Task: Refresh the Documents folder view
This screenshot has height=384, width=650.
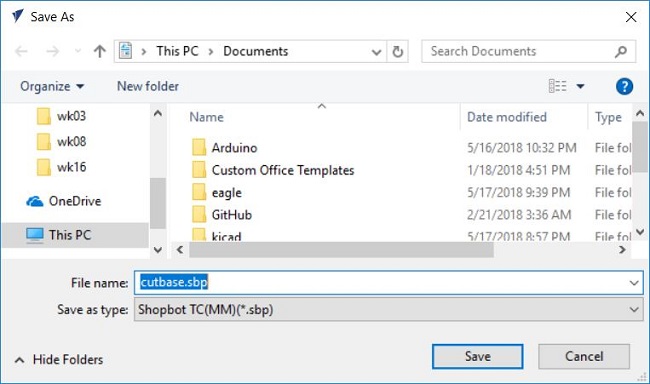Action: pos(398,51)
